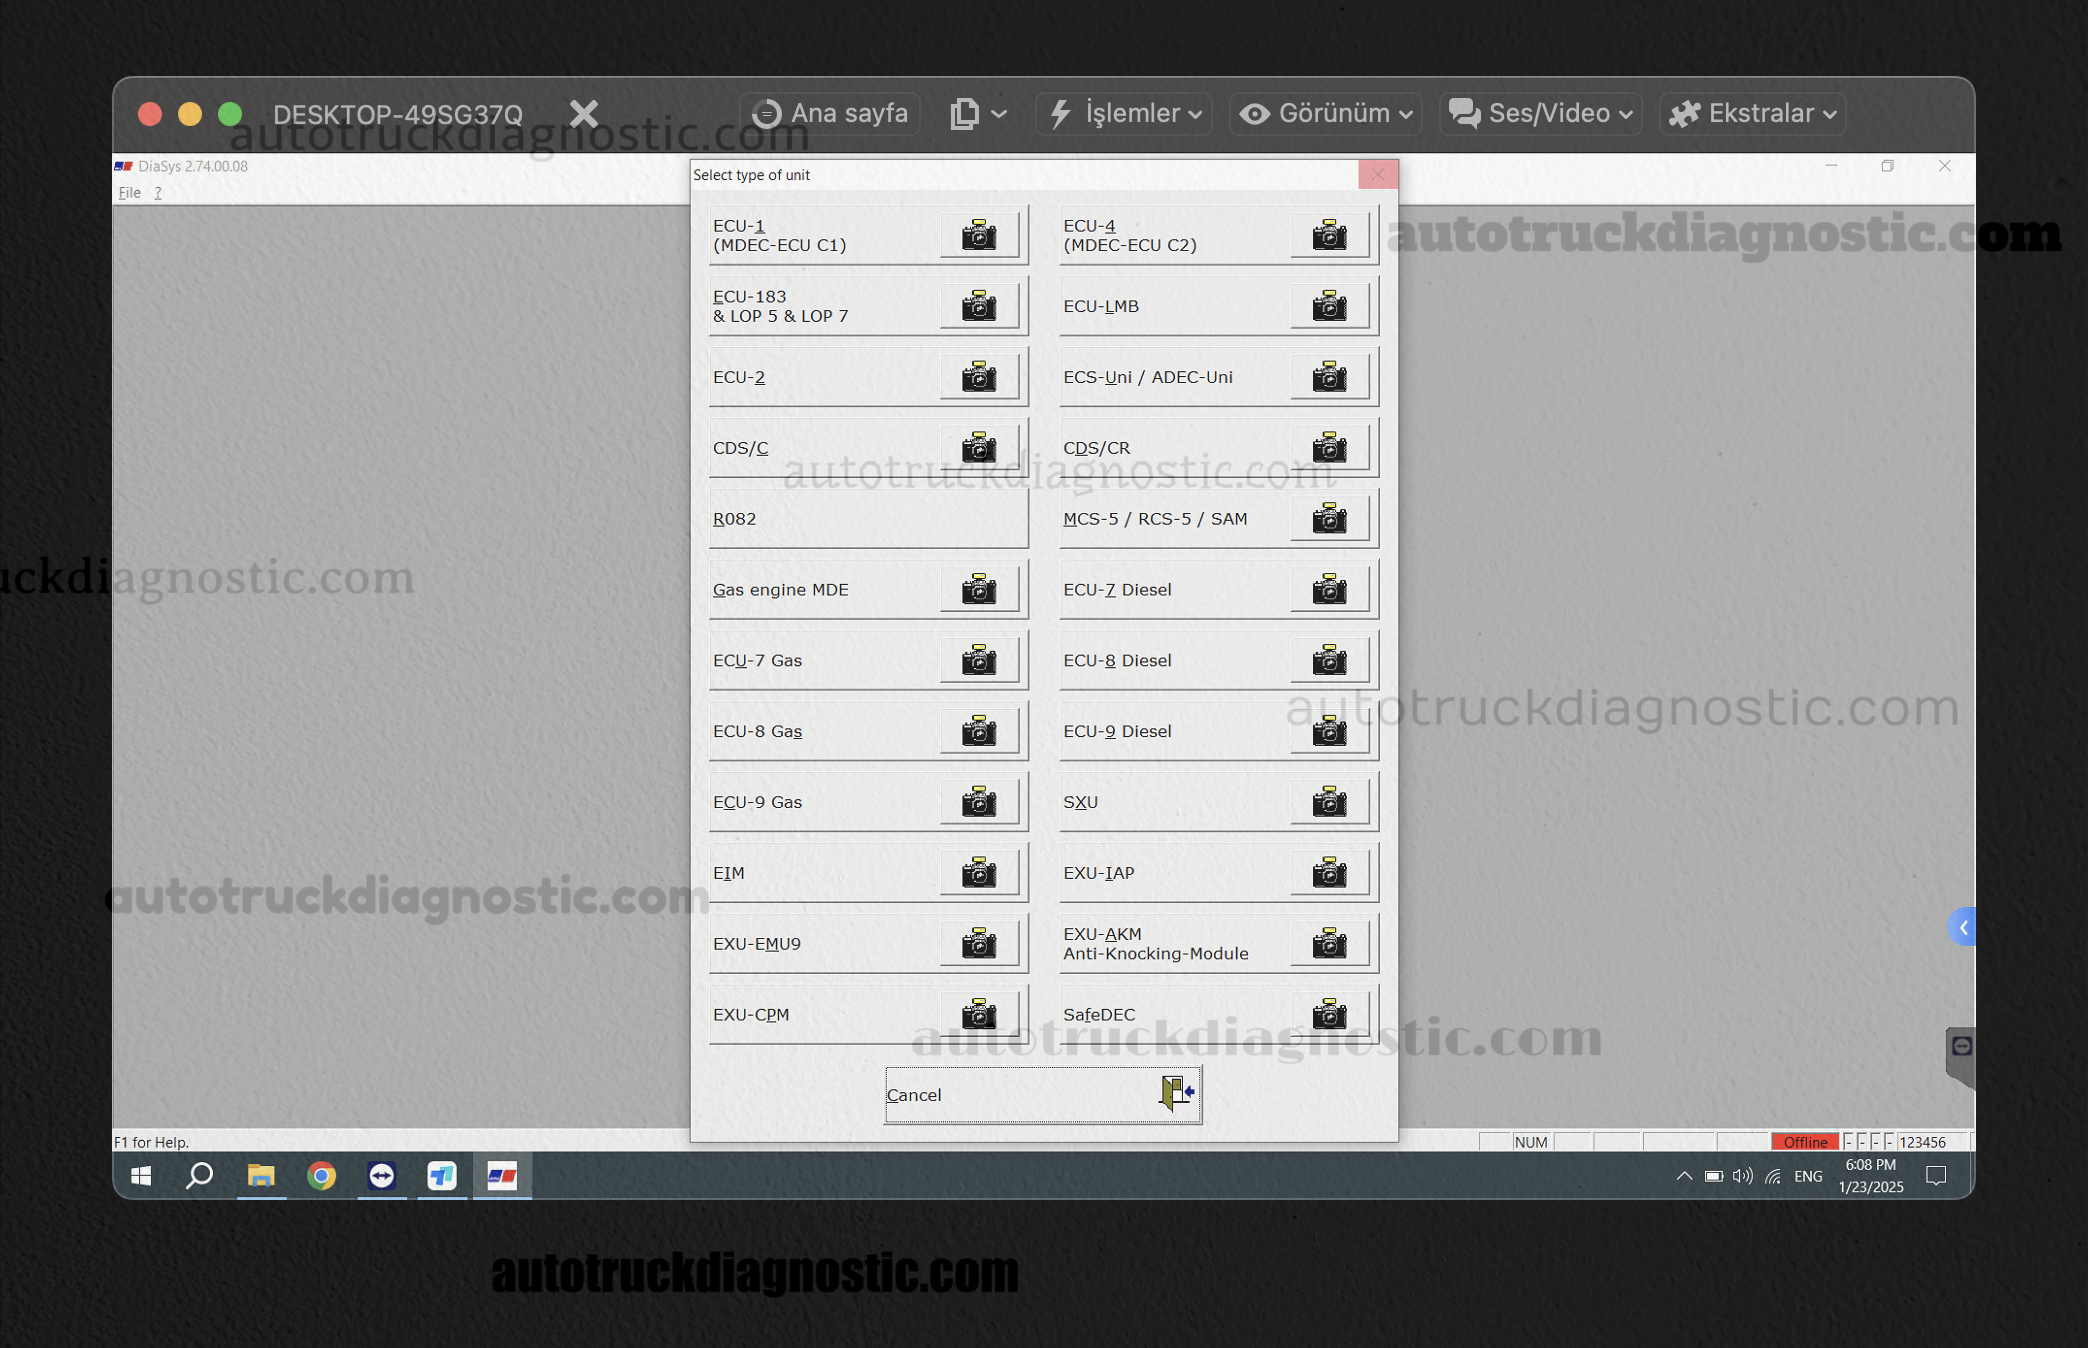This screenshot has width=2088, height=1348.
Task: Open the File menu in DiaSys
Action: point(129,193)
